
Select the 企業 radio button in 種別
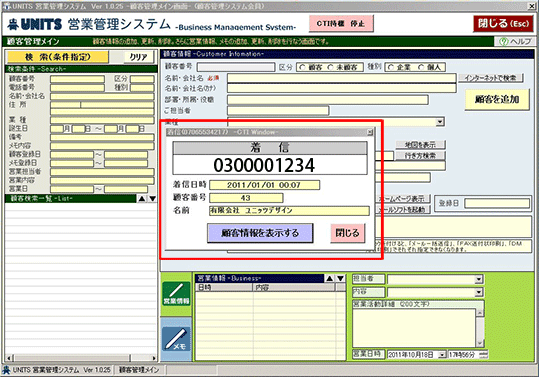[391, 67]
